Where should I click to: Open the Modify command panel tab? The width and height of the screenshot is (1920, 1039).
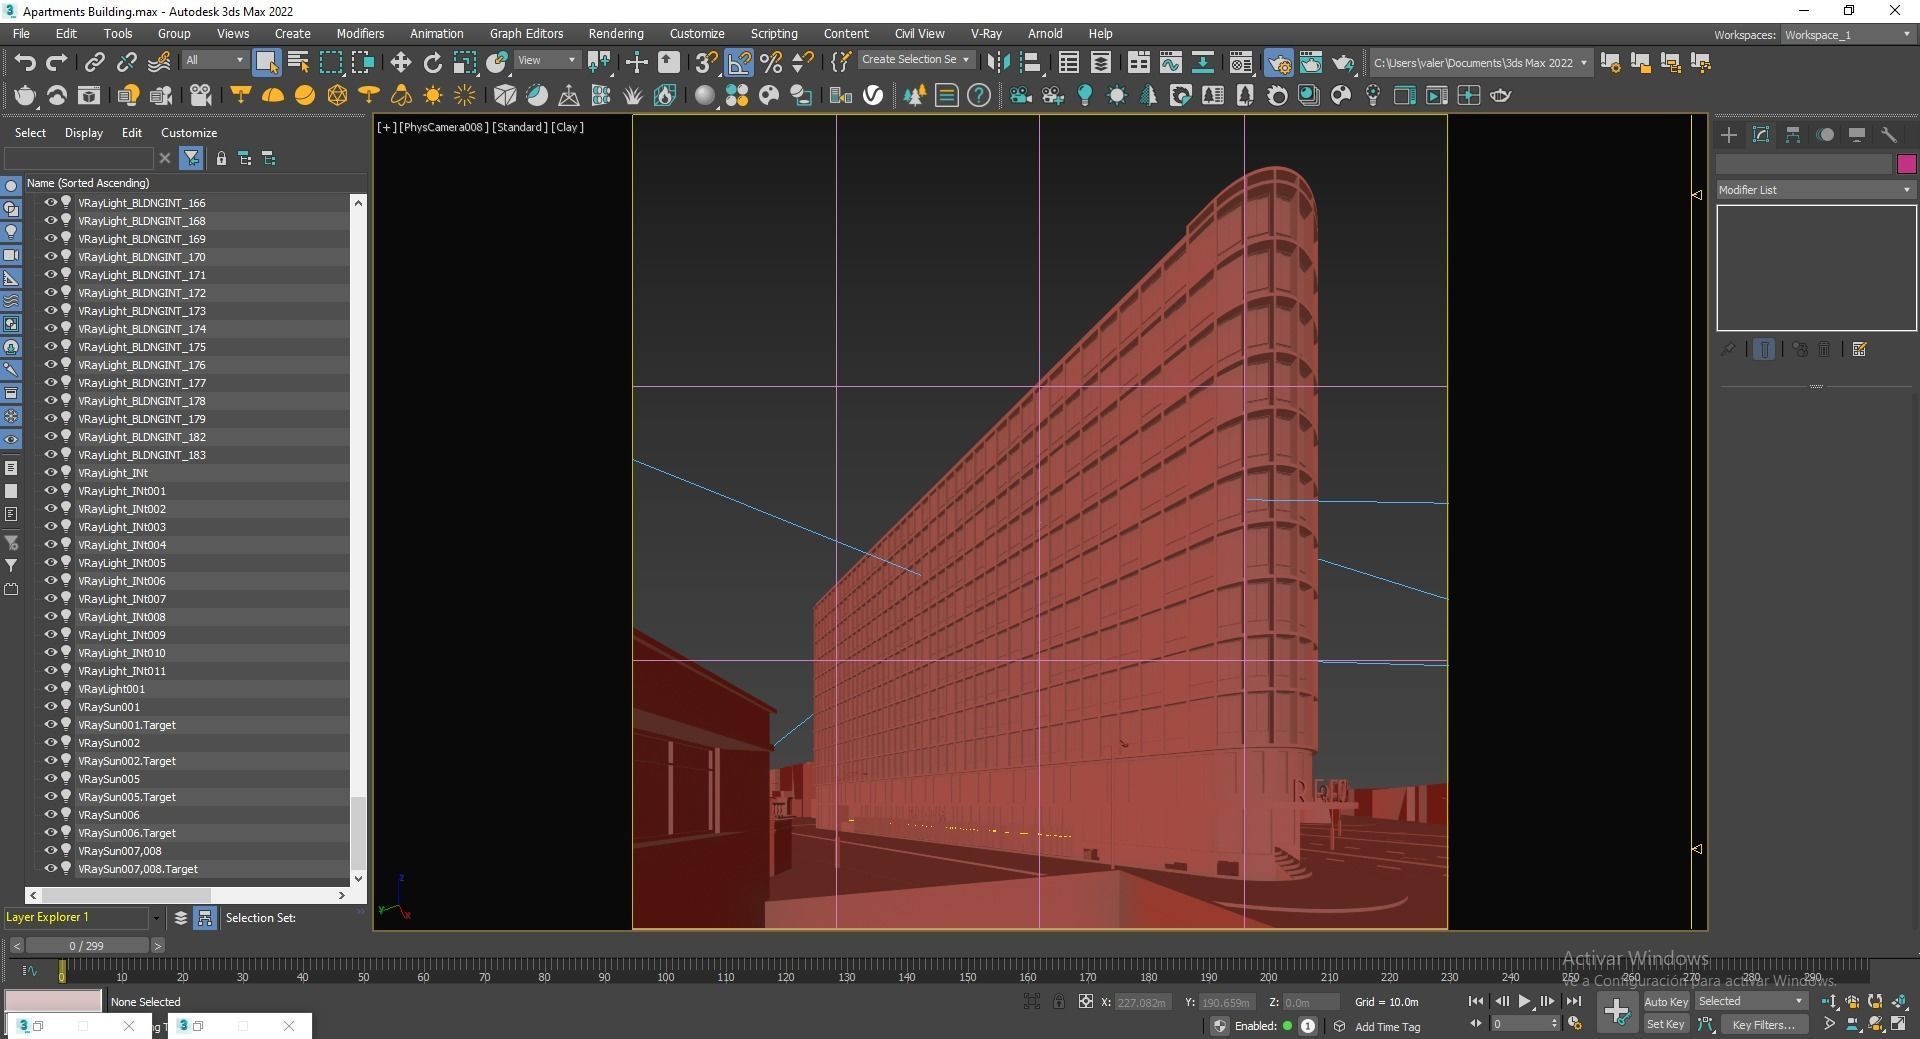click(1761, 134)
